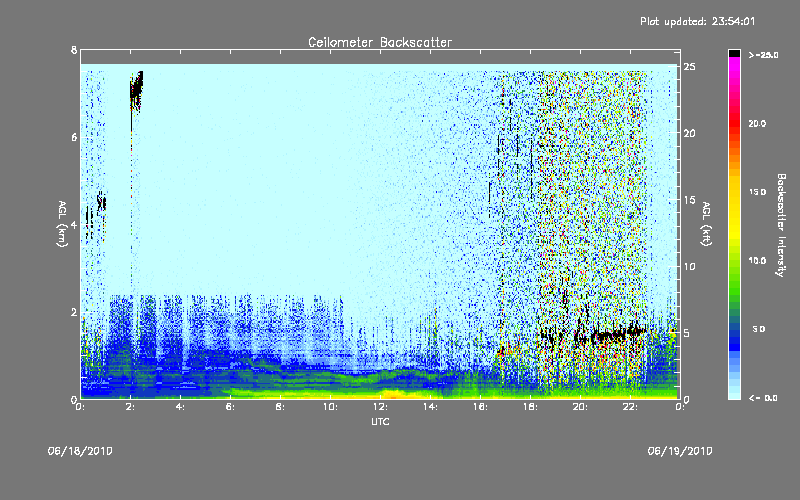Click the '20:' hour label on x-axis
The width and height of the screenshot is (800, 500).
coord(580,407)
